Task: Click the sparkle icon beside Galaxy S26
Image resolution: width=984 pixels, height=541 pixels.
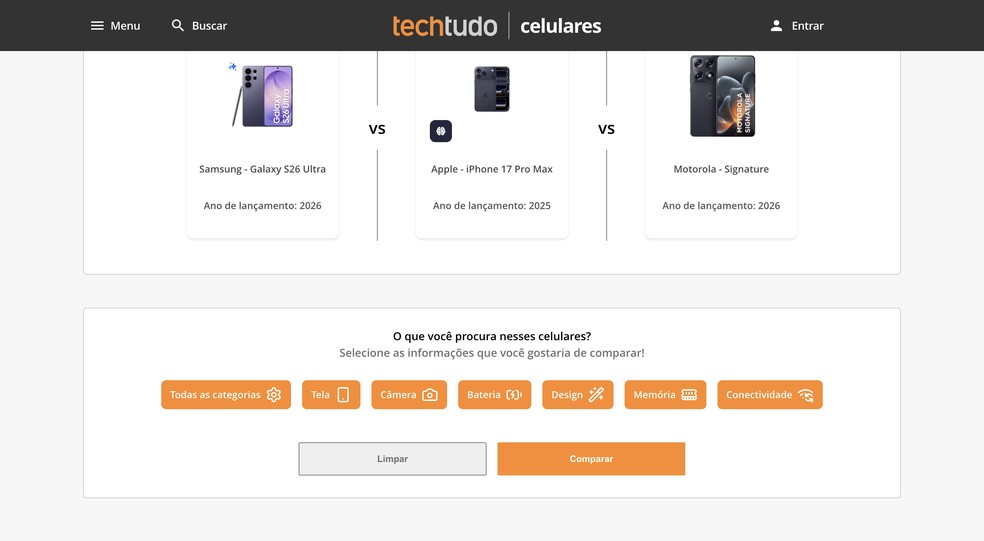Action: pyautogui.click(x=233, y=67)
